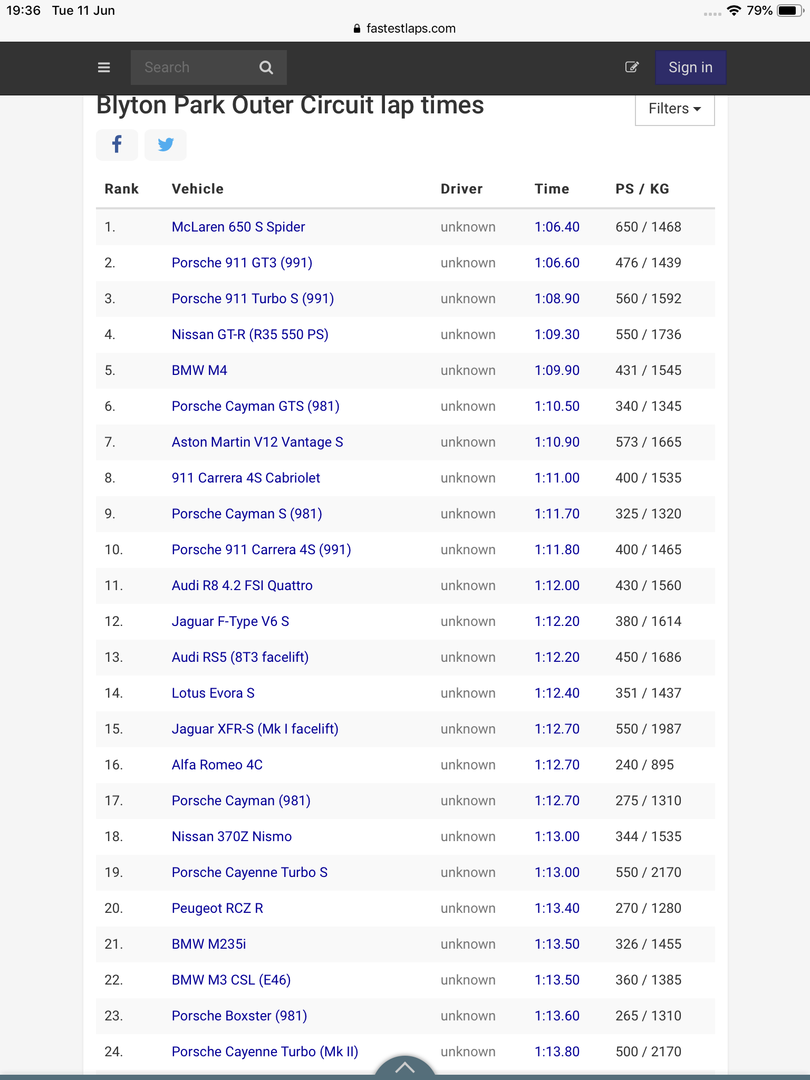Open Porsche Cayman S (981) link
This screenshot has width=810, height=1080.
point(247,513)
